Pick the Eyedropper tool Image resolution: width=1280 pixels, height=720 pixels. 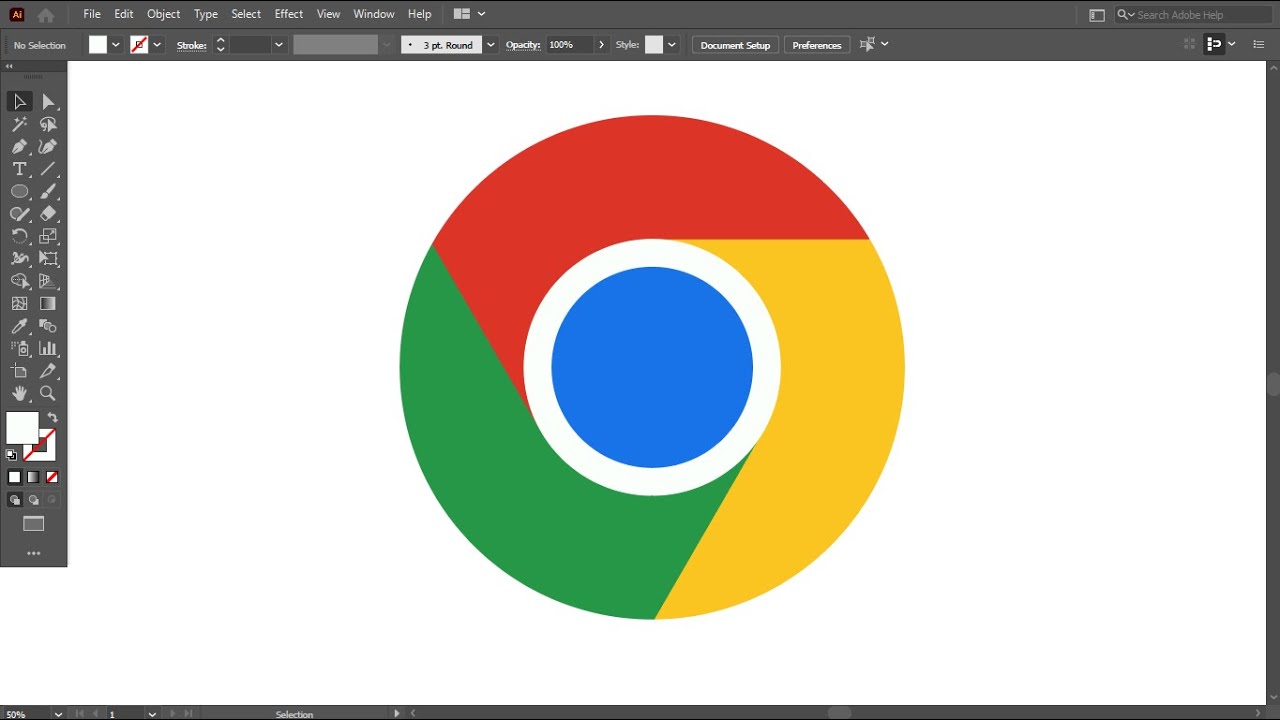(19, 326)
